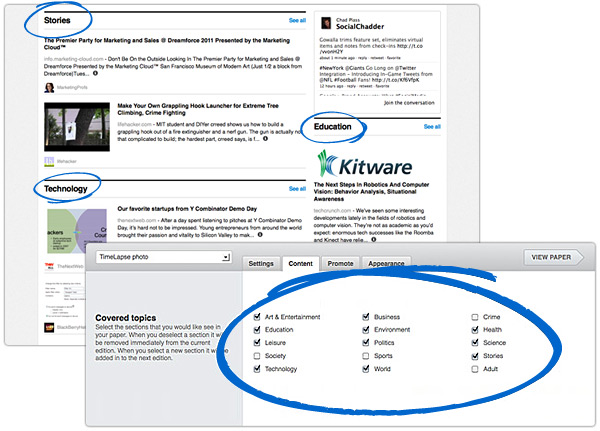
Task: Click See all in Technology section
Action: point(297,189)
